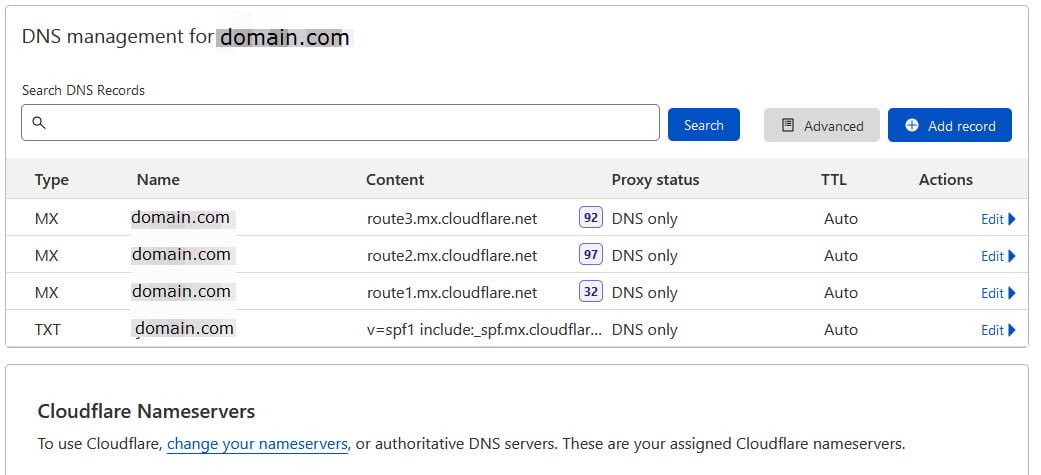
Task: Sort by the Name column header
Action: point(158,180)
